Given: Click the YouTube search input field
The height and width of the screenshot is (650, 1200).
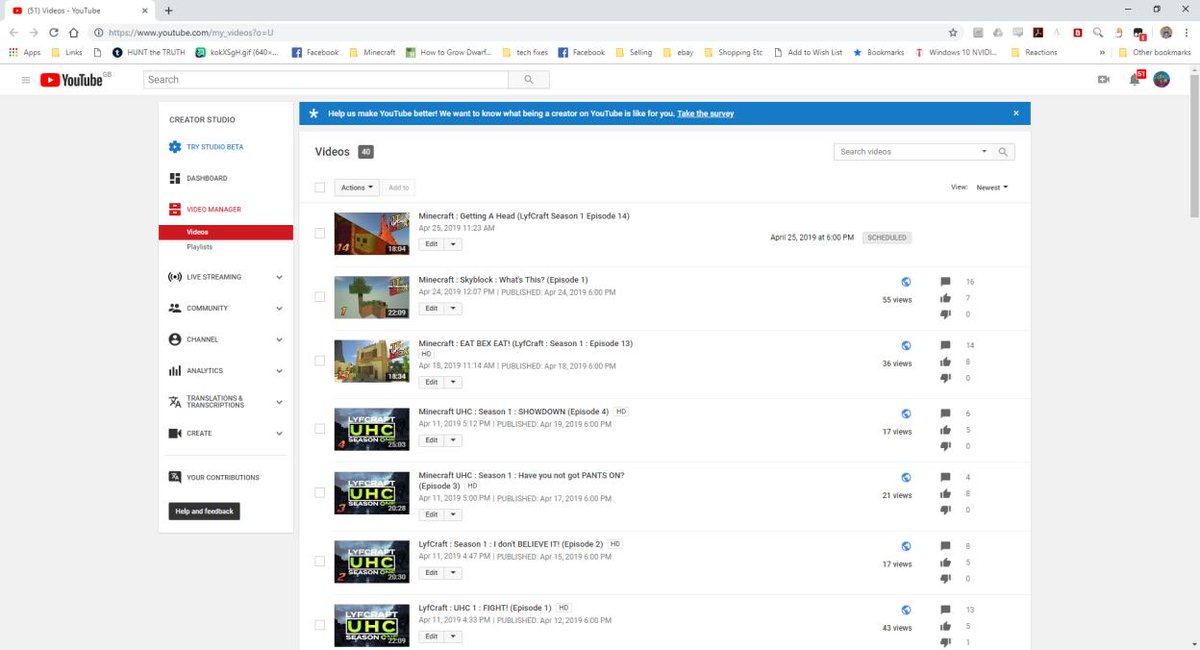Looking at the screenshot, I should [x=325, y=80].
